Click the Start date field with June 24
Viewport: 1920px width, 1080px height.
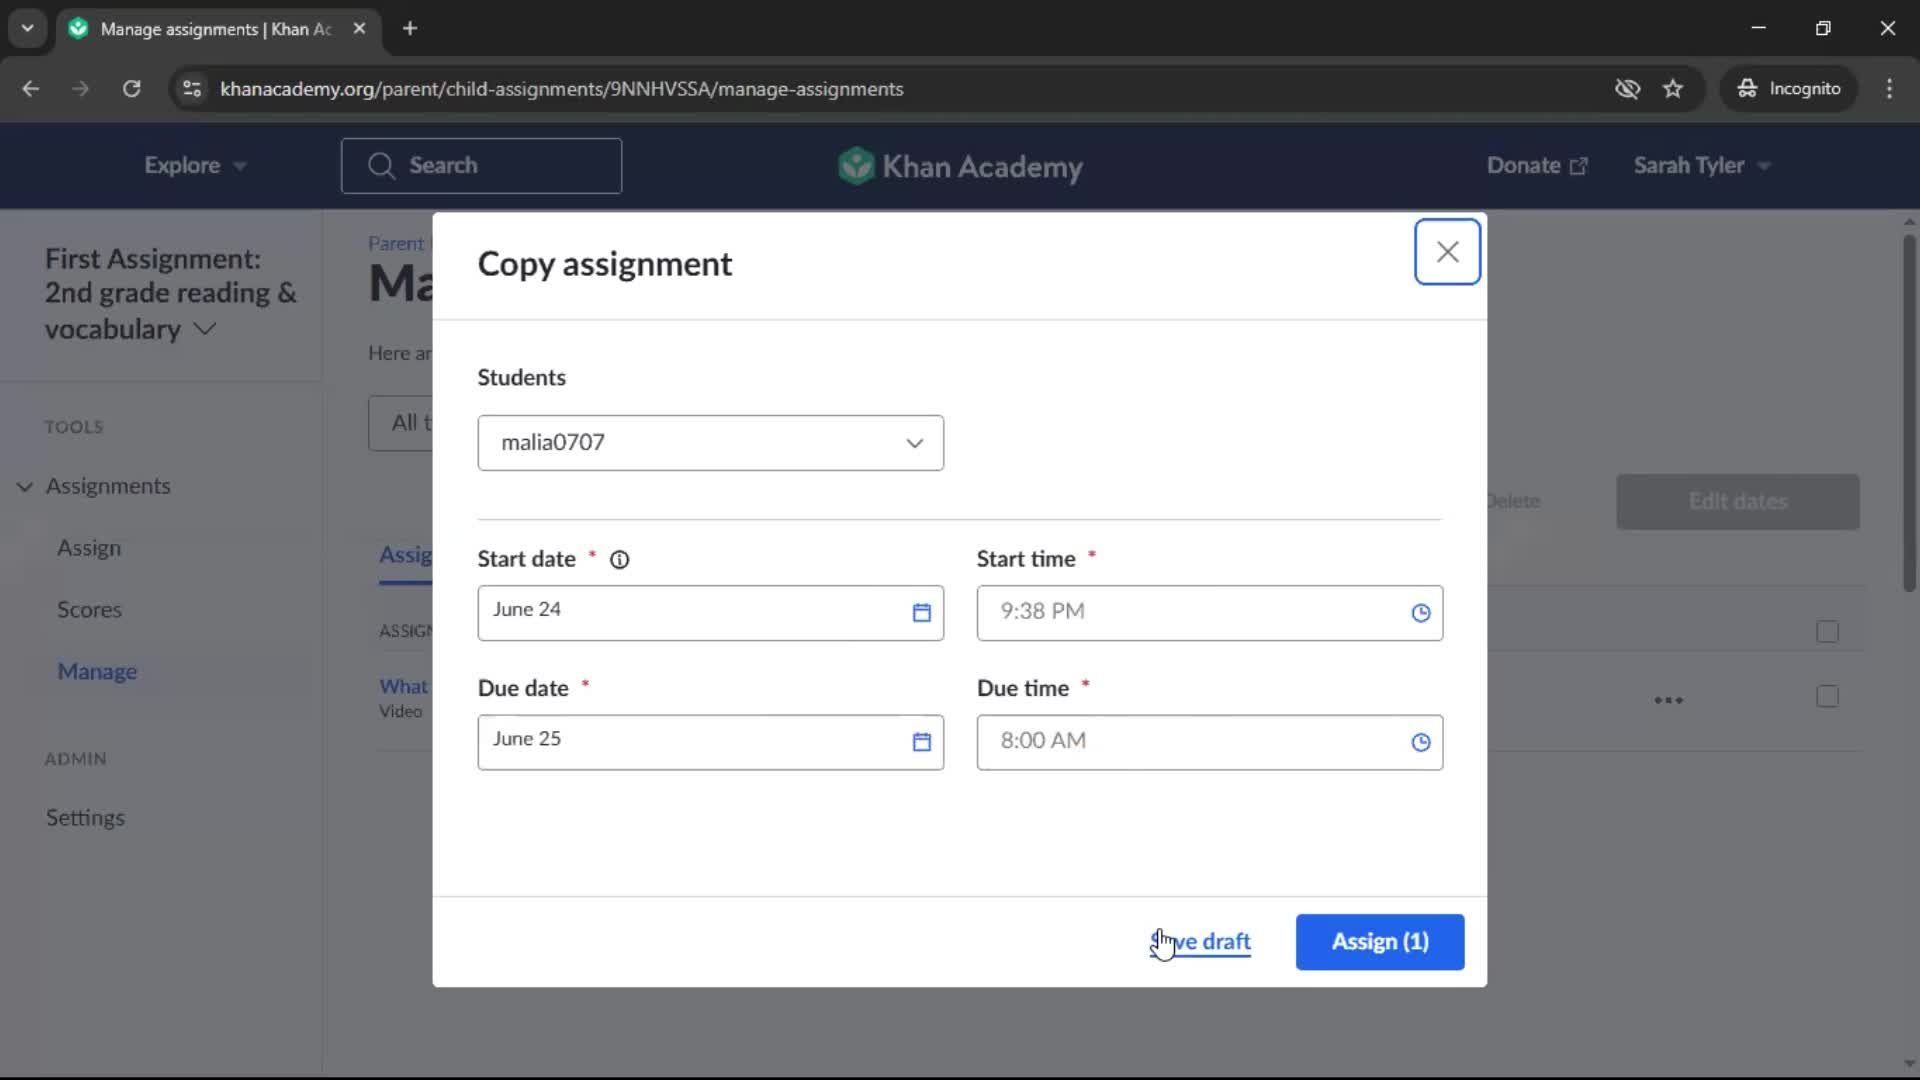point(710,613)
